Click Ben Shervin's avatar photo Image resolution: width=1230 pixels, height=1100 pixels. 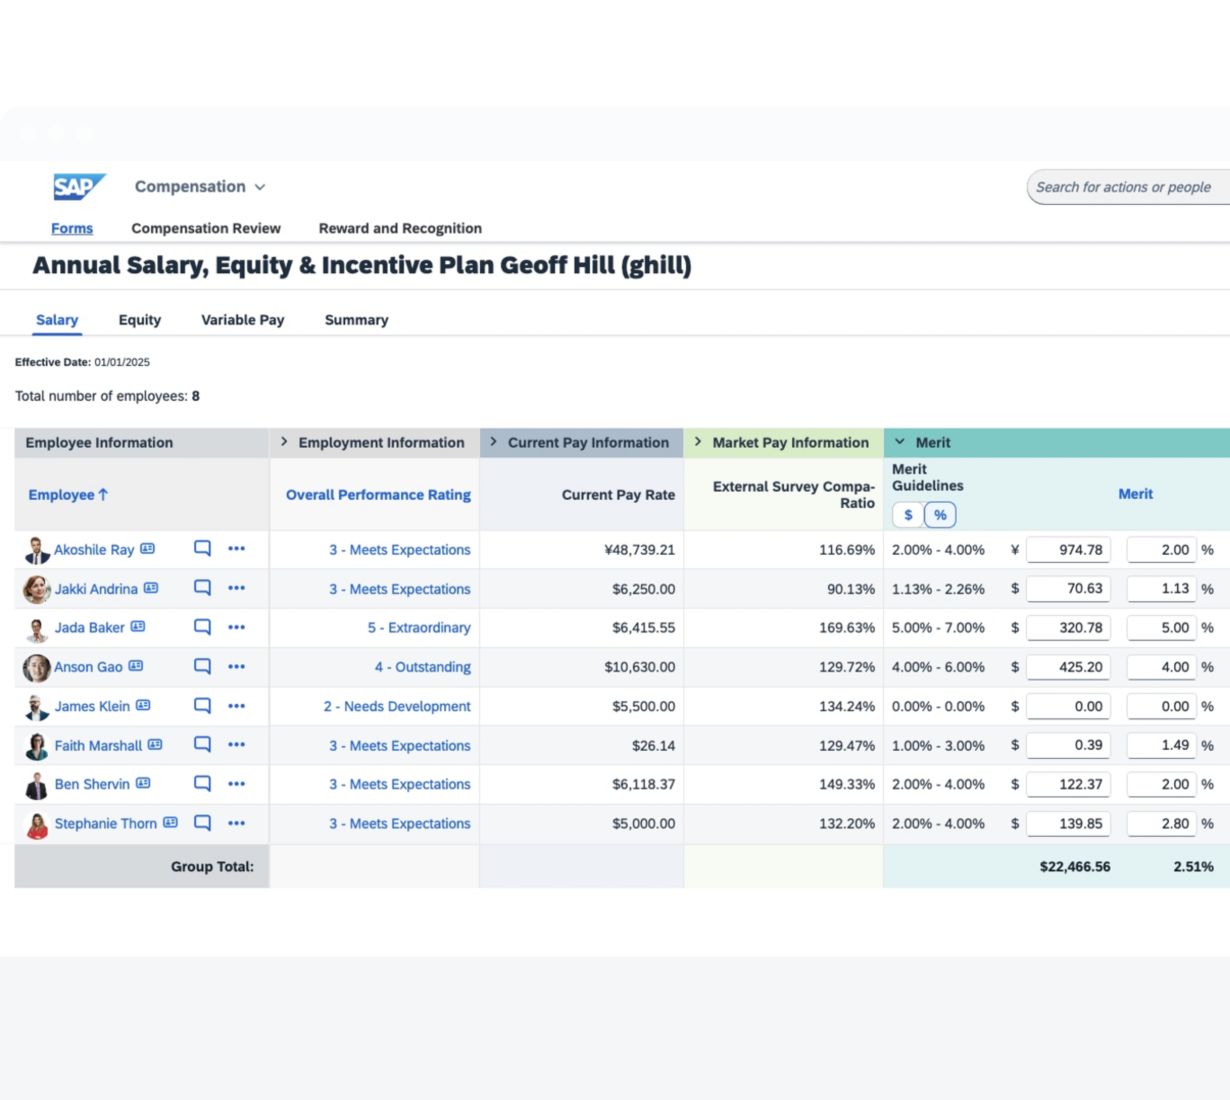(37, 786)
